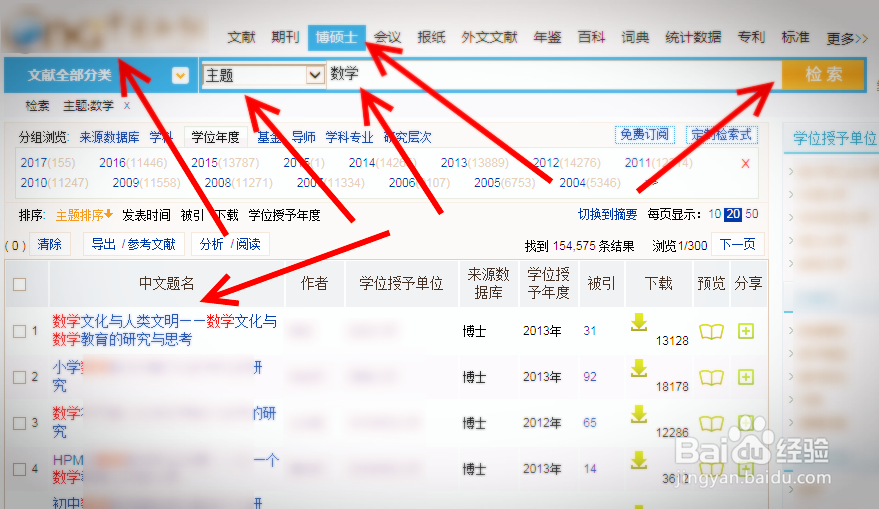
Task: Go to 下一页 of results
Action: pos(738,244)
